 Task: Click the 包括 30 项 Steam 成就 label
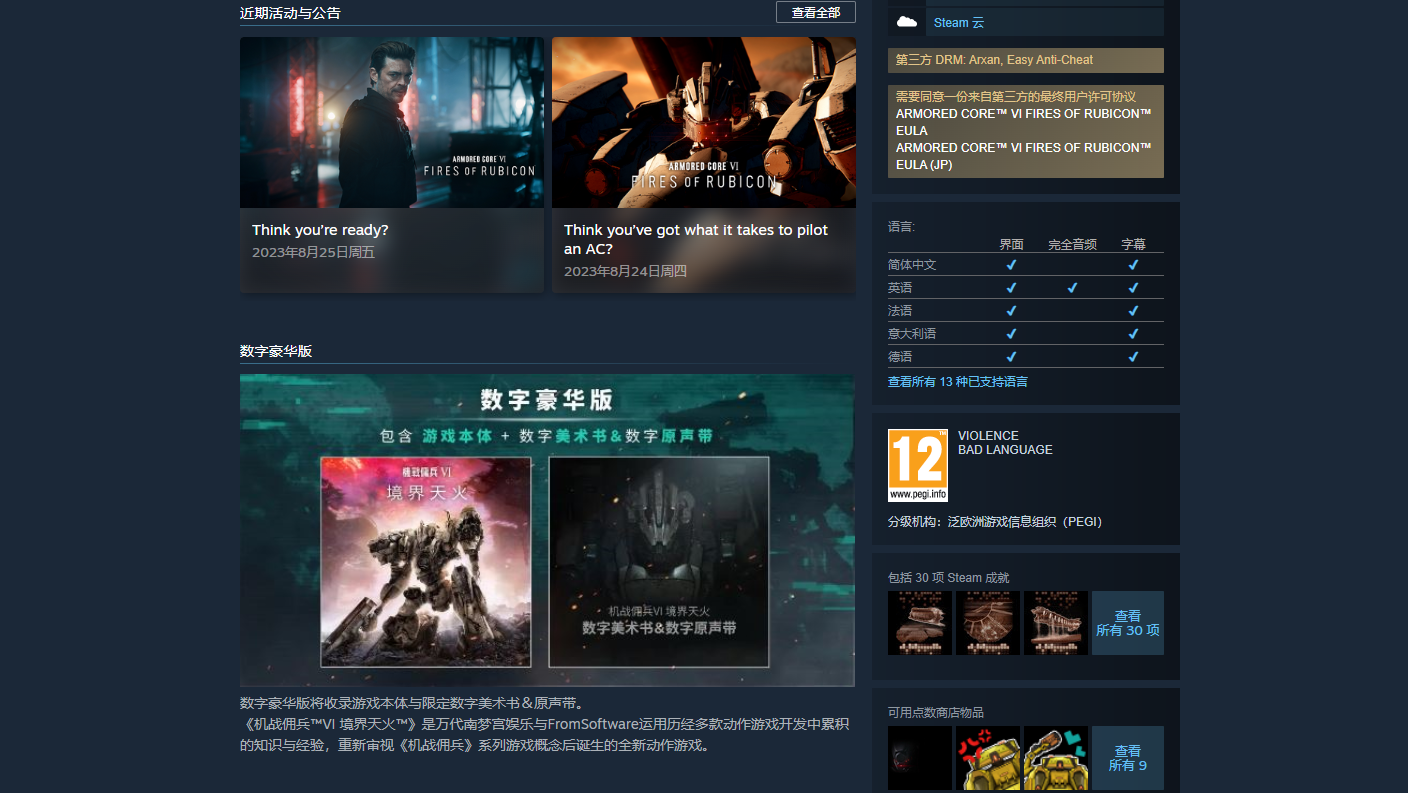(949, 578)
